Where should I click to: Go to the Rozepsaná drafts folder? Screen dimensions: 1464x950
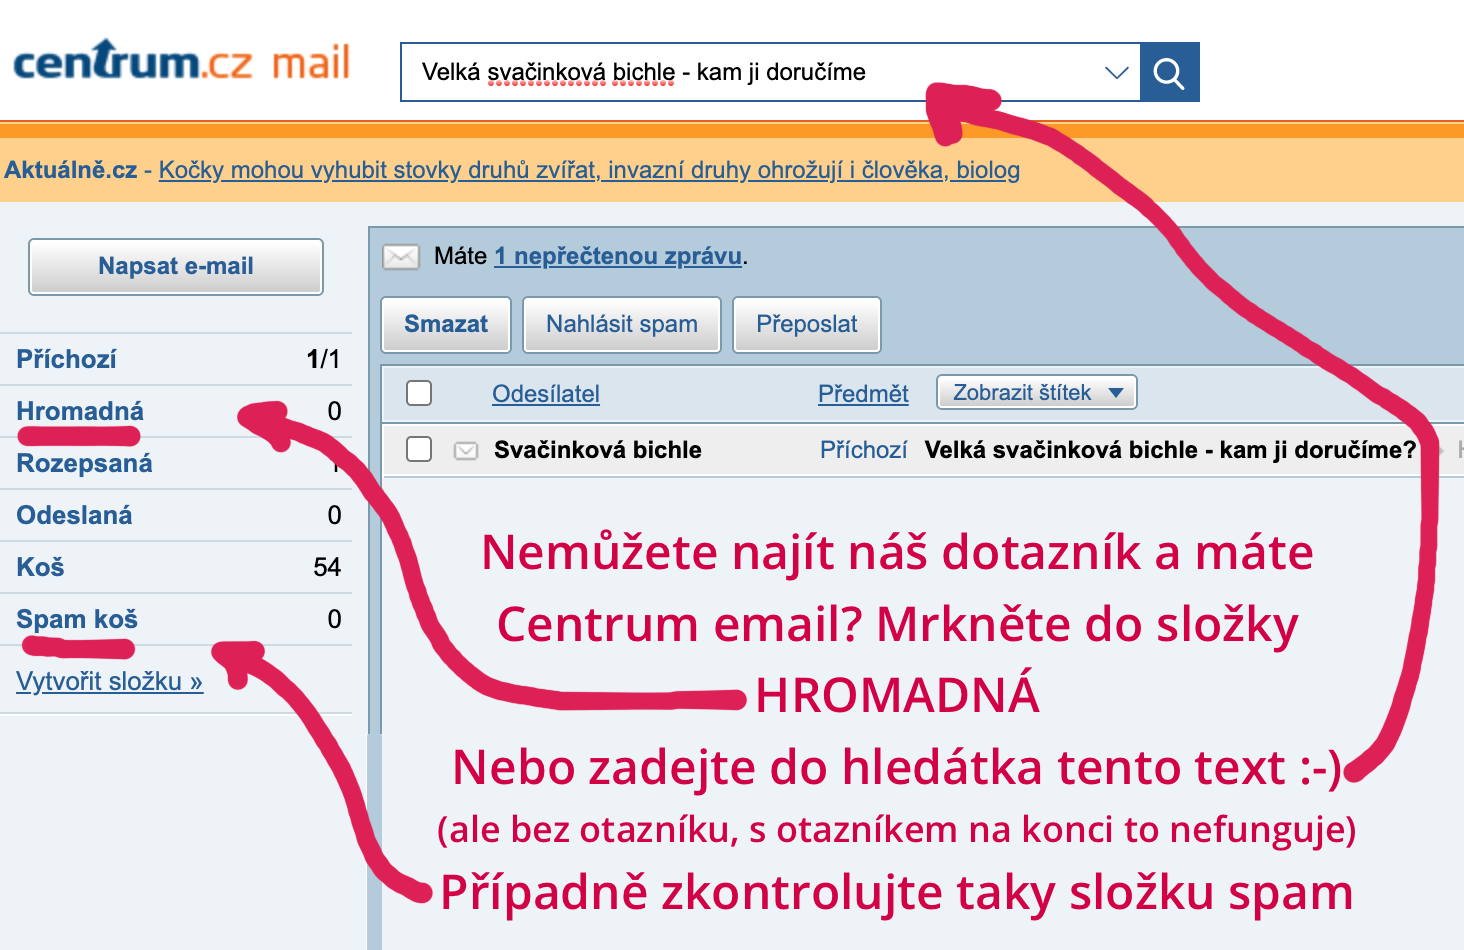point(84,463)
